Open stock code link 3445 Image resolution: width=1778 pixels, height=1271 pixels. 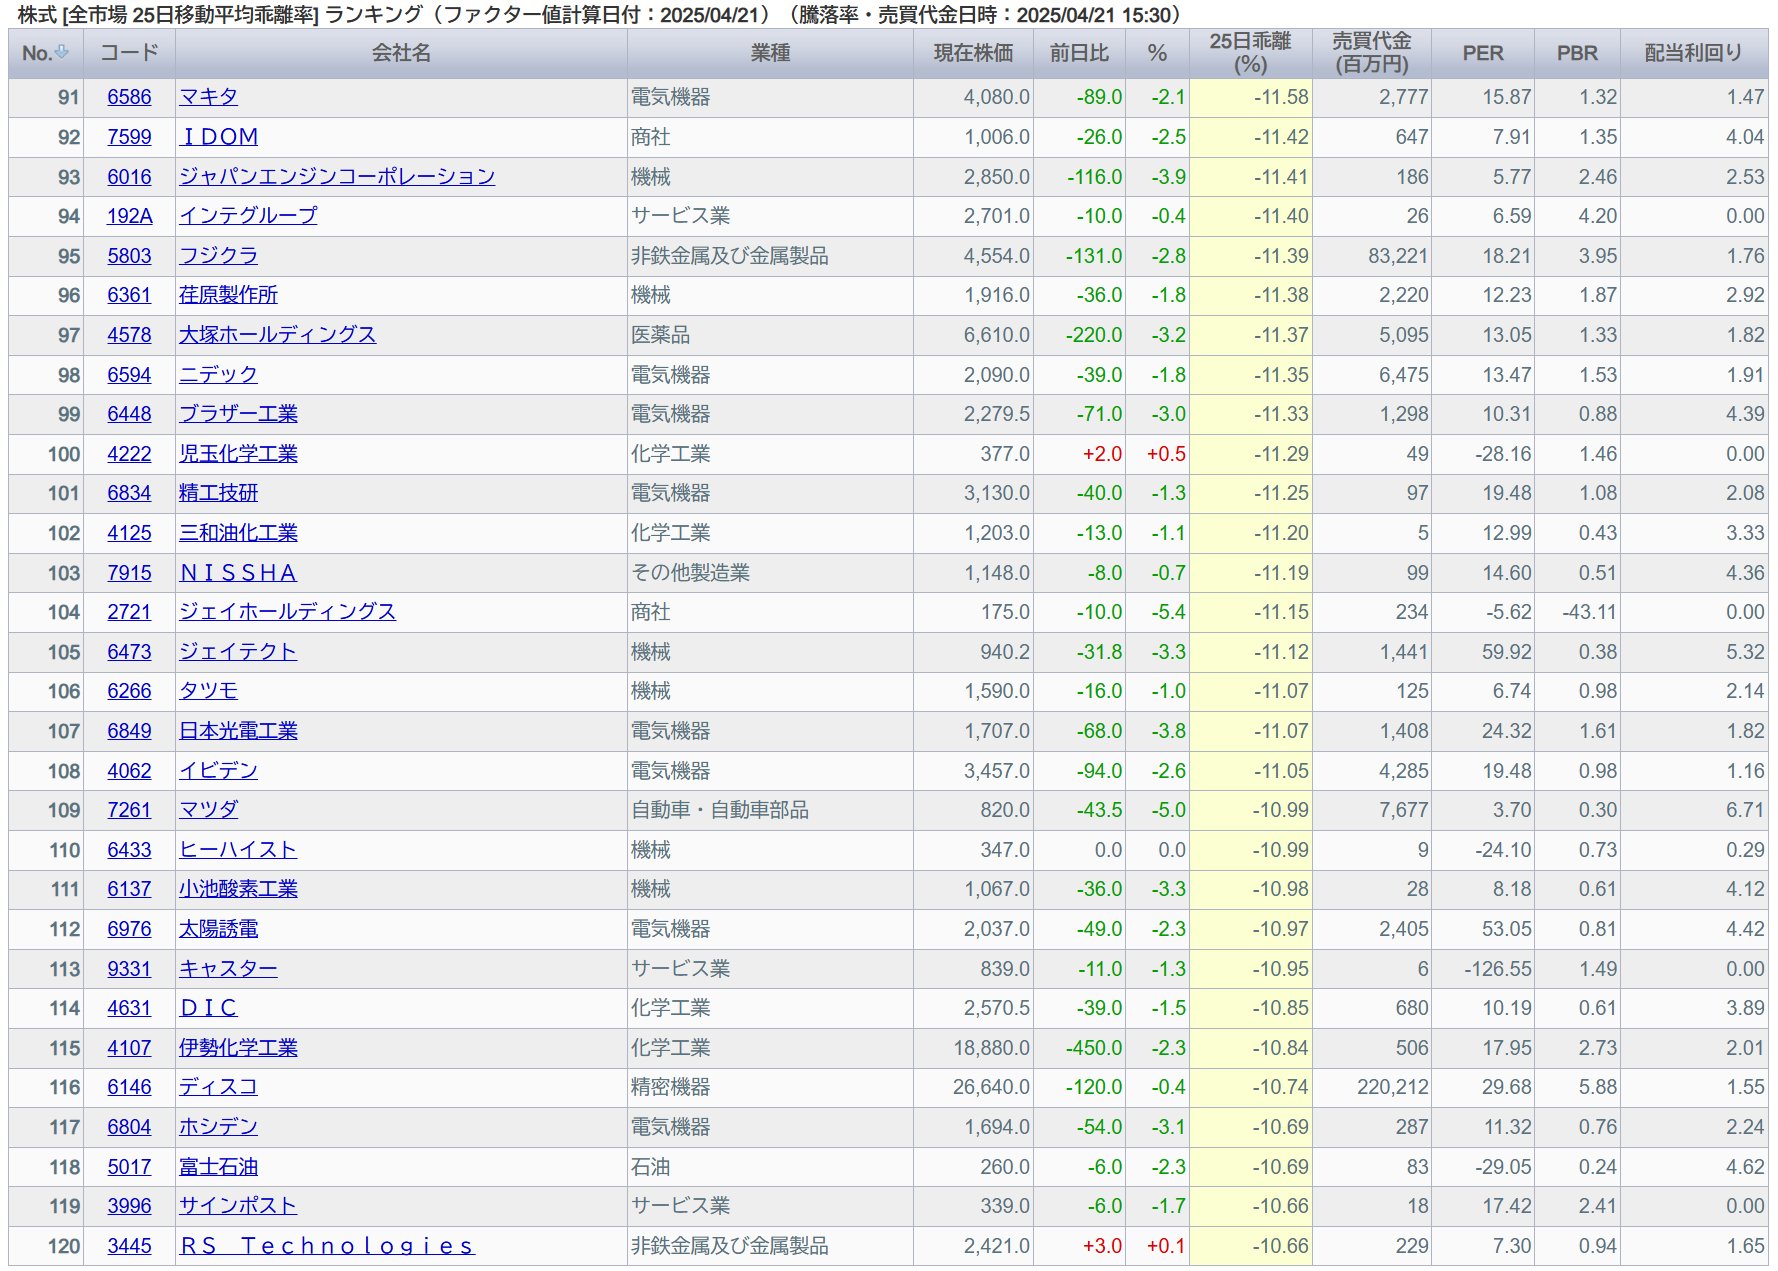130,1246
